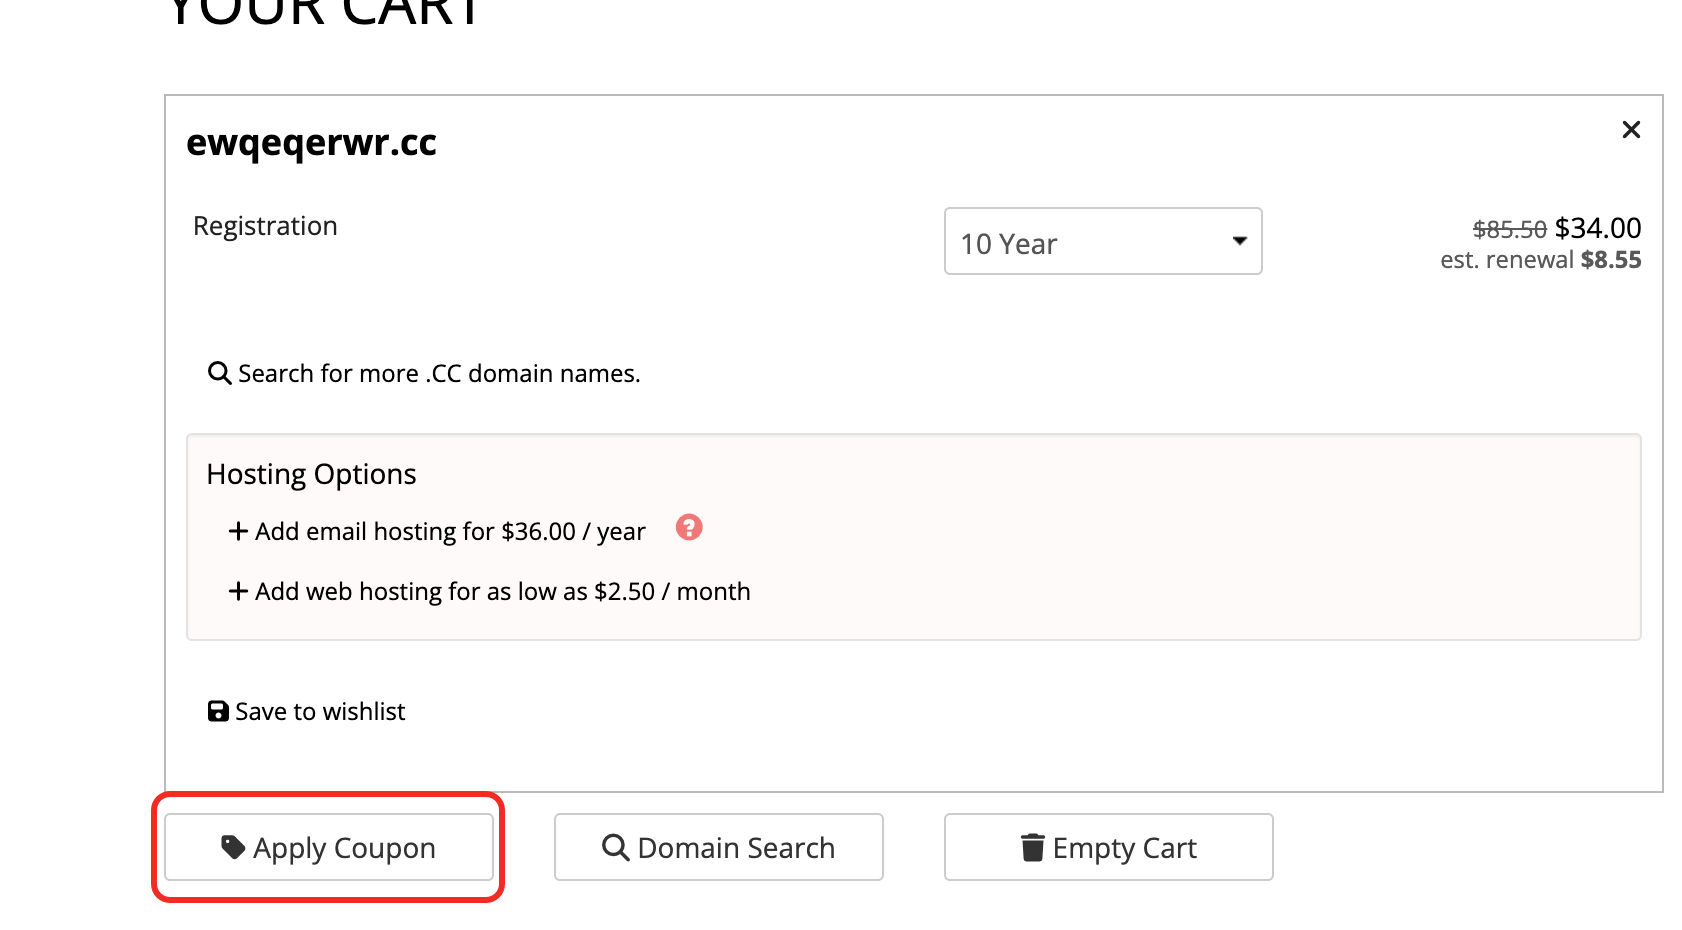Viewport: 1682px width, 930px height.
Task: Open the 10 Year registration dropdown
Action: tap(1103, 241)
